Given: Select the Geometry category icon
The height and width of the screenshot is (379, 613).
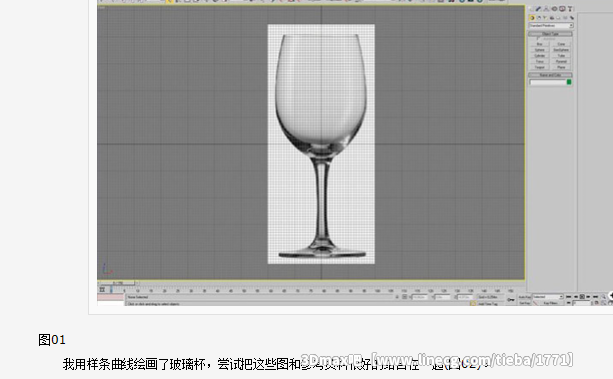Looking at the screenshot, I should 532,18.
